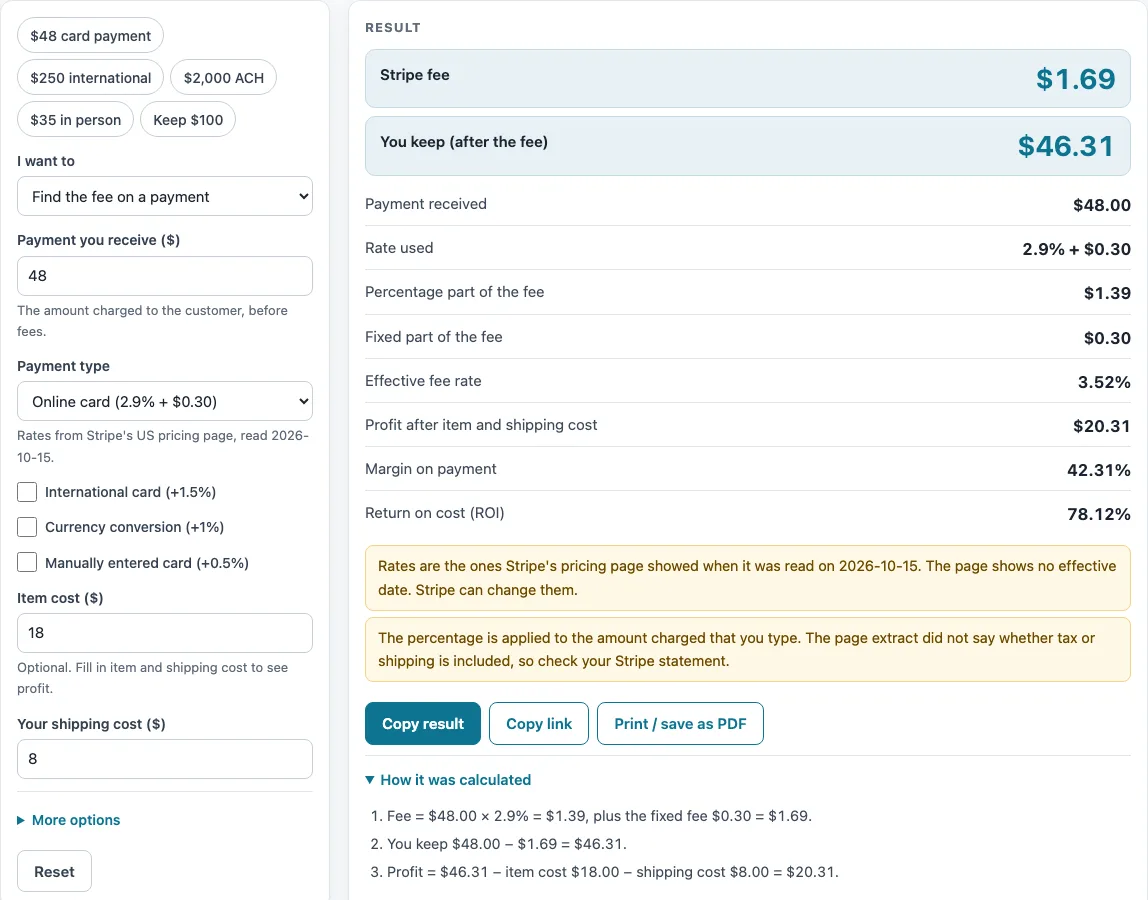Screen dimensions: 1148x900
Task: Click the Return on cost value 78.12%
Action: pos(1098,514)
